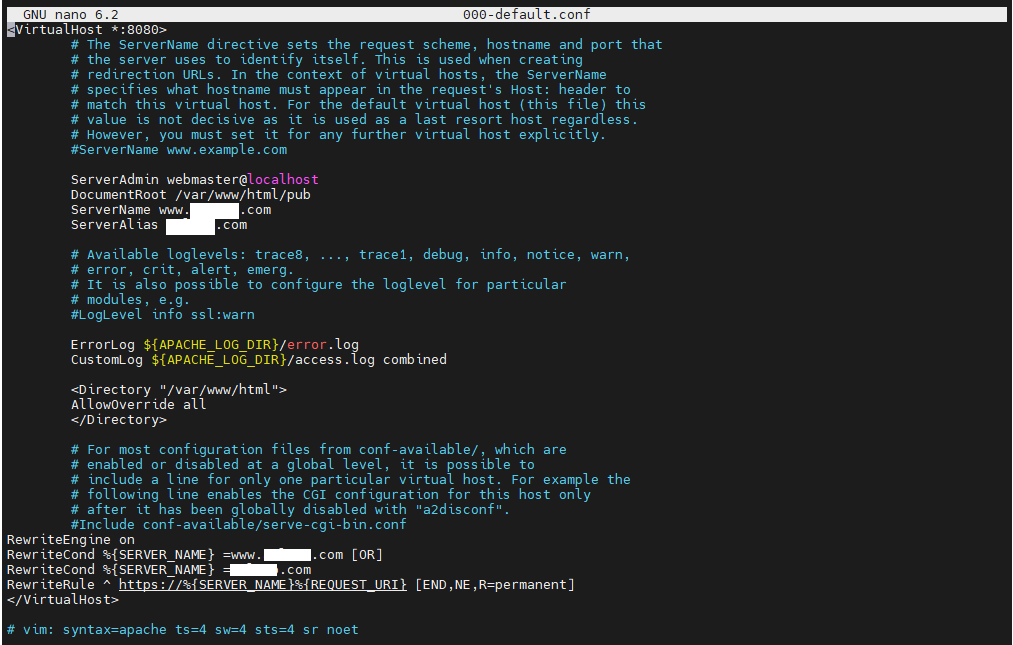Click the ServerName www line
The width and height of the screenshot is (1013, 645).
[171, 209]
